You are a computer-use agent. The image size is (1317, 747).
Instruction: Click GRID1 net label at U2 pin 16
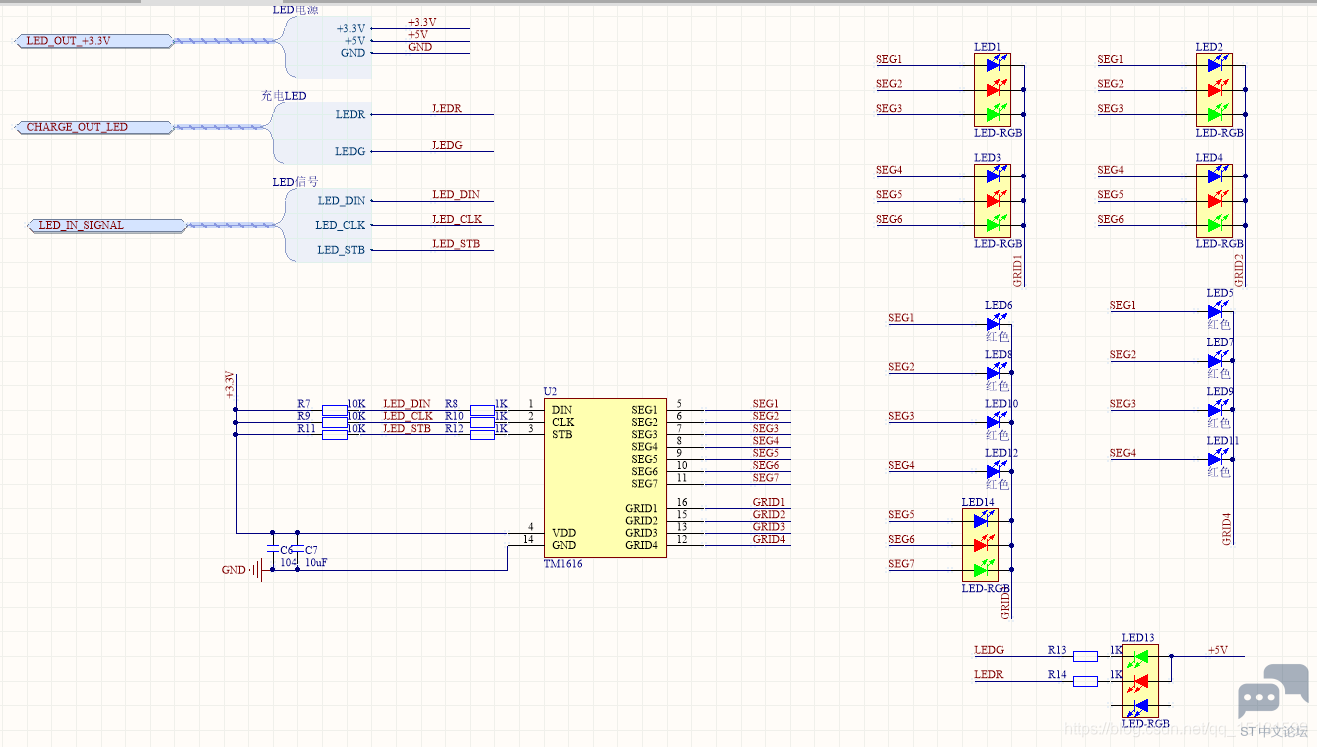pyautogui.click(x=769, y=502)
